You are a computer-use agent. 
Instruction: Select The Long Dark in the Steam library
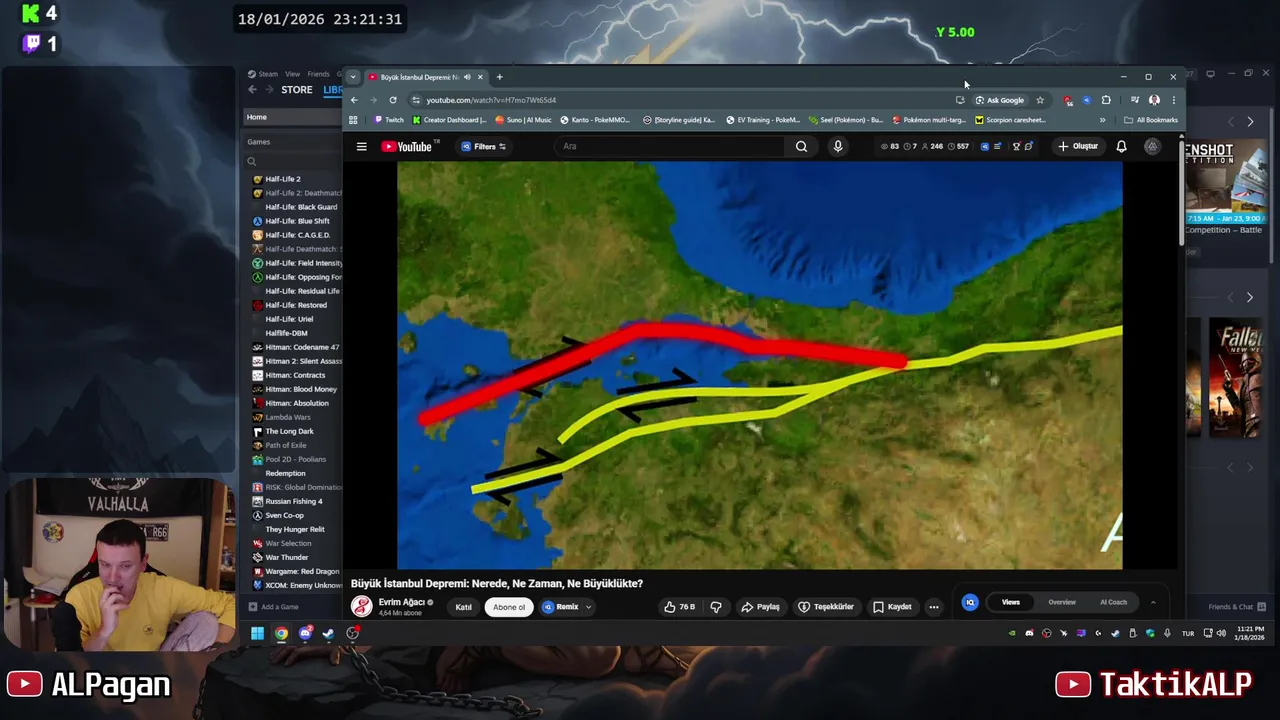(x=289, y=431)
